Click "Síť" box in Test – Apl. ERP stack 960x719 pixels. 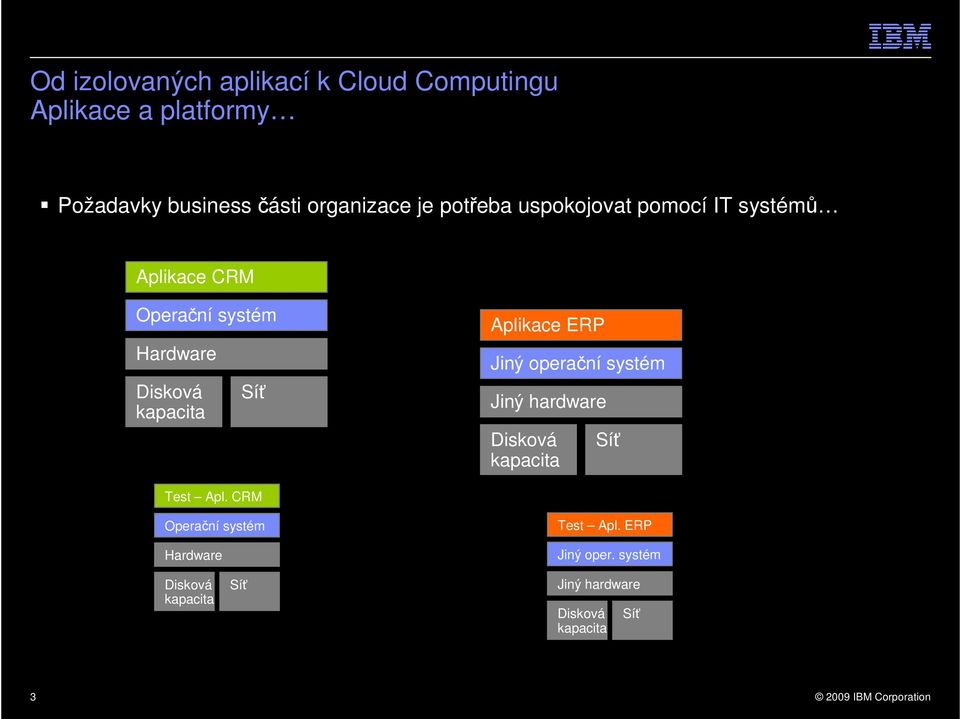642,620
